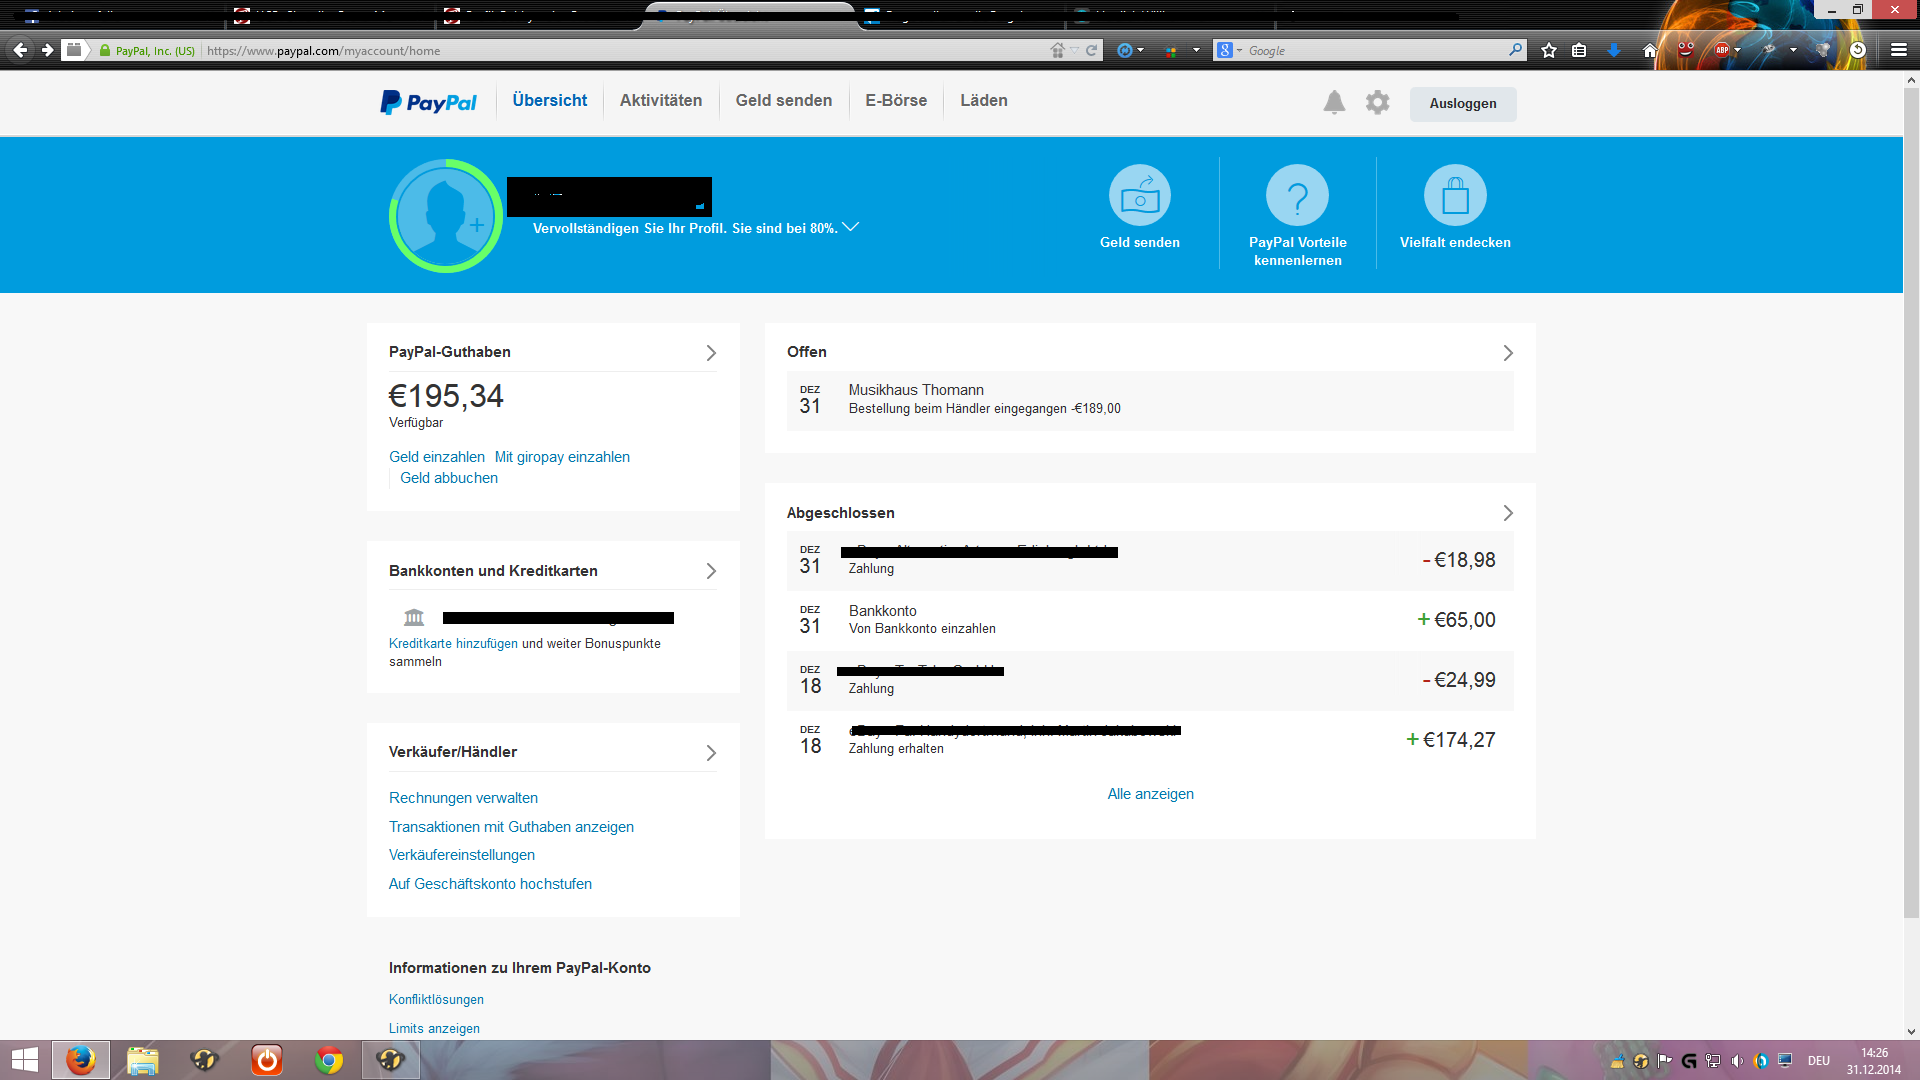Screen dimensions: 1920x1080
Task: Open the PayPal logo home link
Action: (x=428, y=102)
